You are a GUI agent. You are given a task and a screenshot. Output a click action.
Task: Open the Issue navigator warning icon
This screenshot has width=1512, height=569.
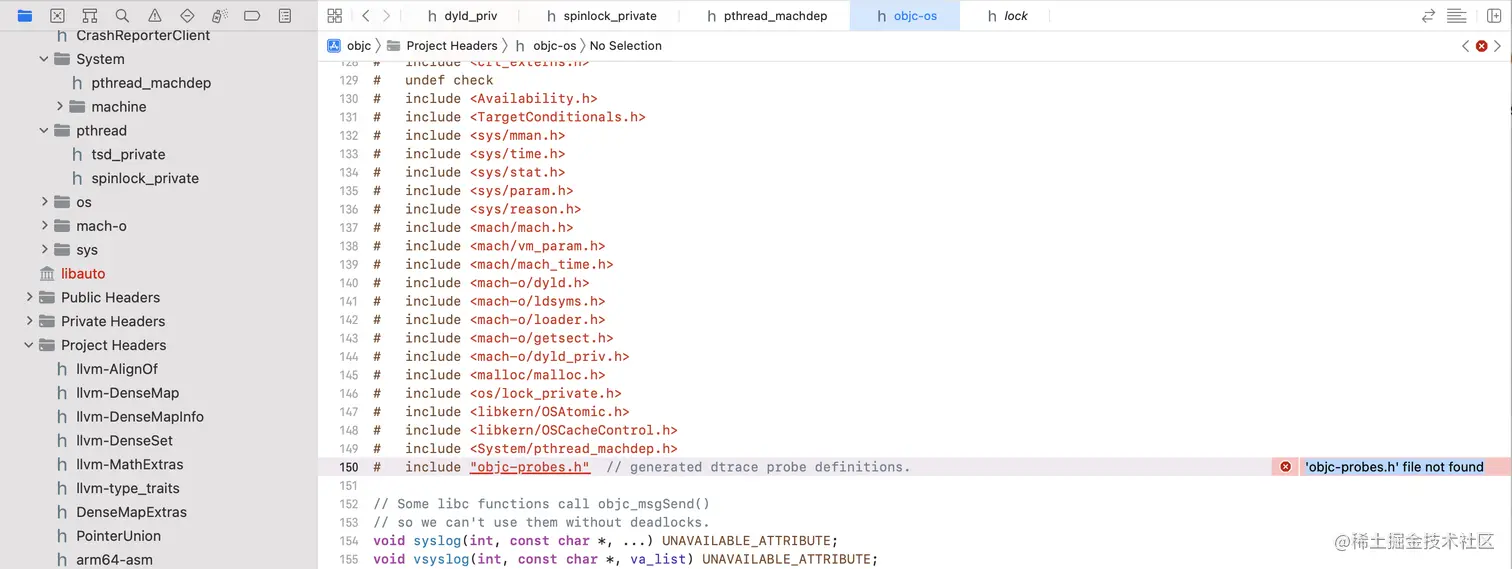coord(154,16)
